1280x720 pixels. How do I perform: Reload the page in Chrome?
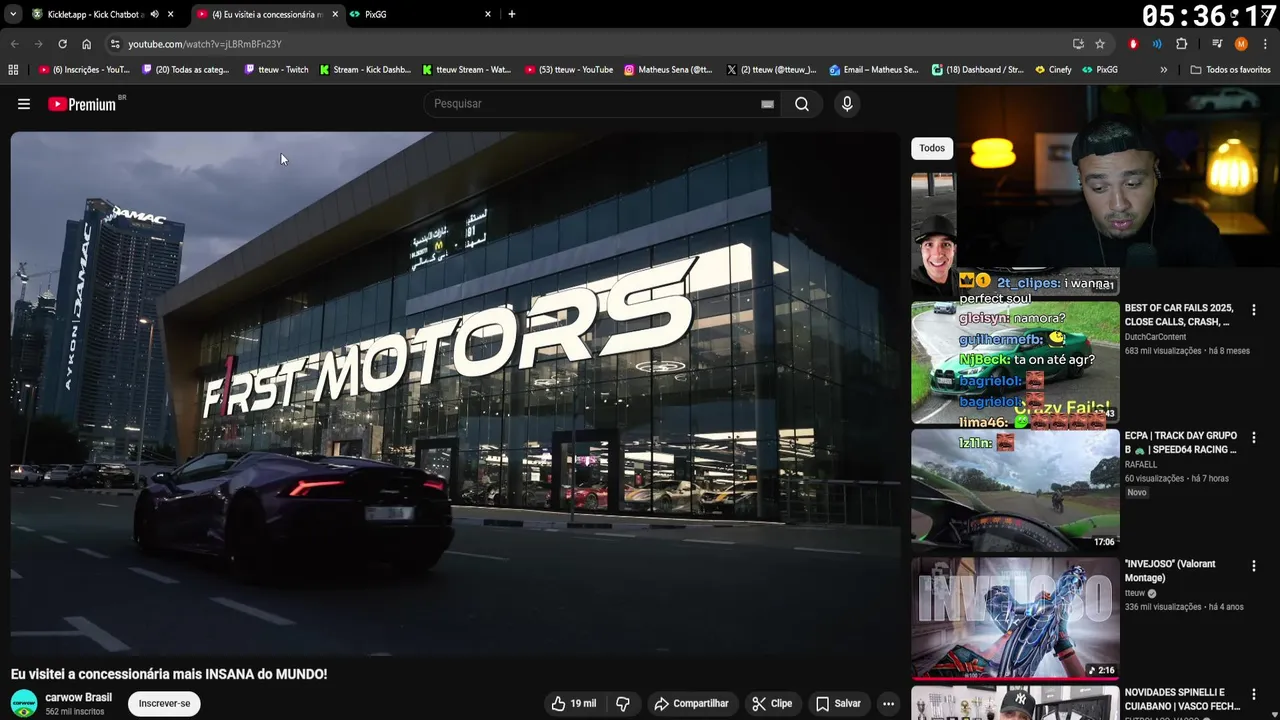click(x=62, y=44)
